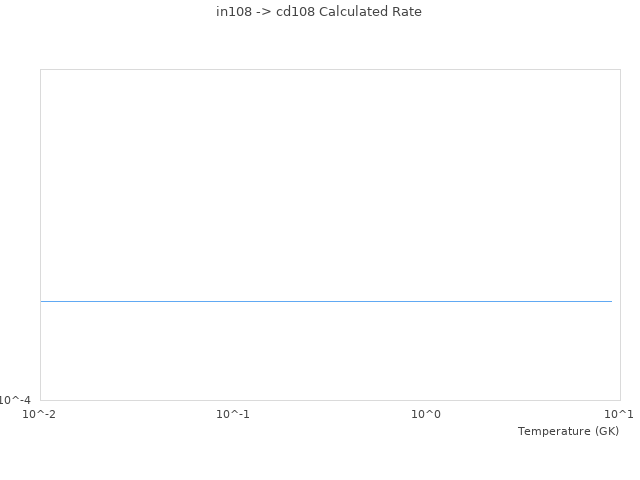640x480 pixels.
Task: Click the right end of the rate line
Action: click(x=611, y=301)
